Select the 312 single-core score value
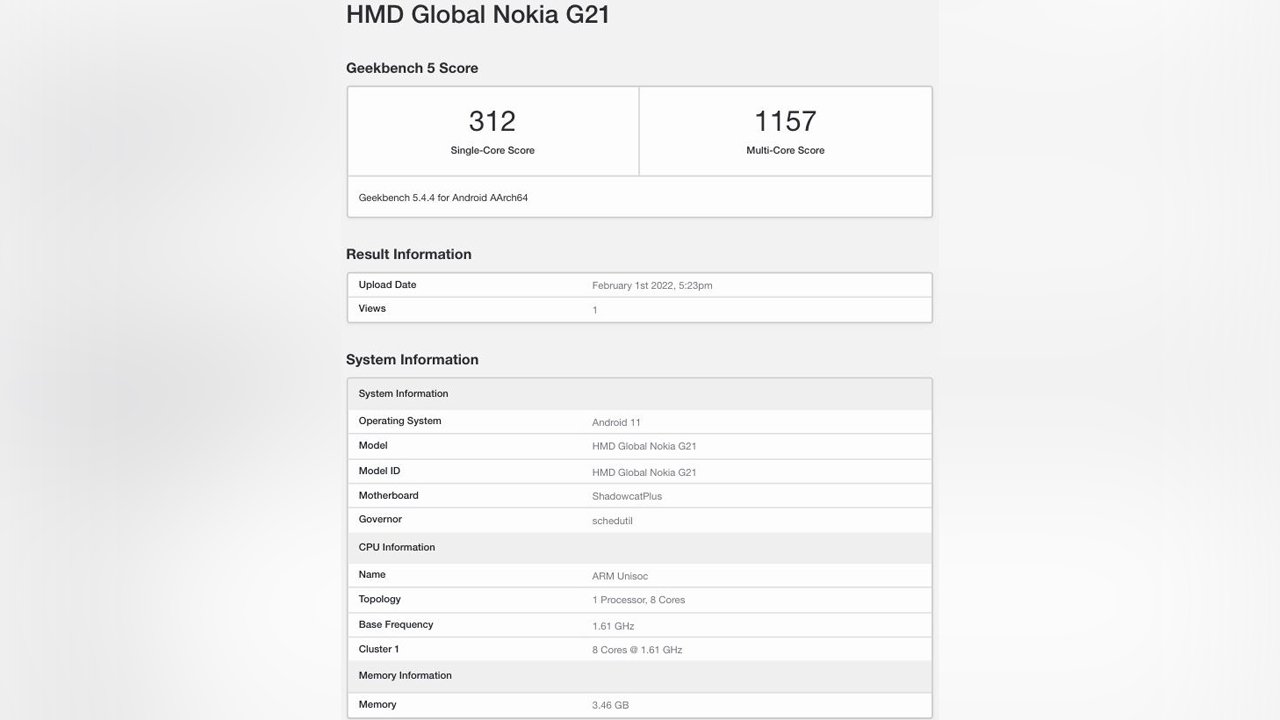 pos(492,121)
